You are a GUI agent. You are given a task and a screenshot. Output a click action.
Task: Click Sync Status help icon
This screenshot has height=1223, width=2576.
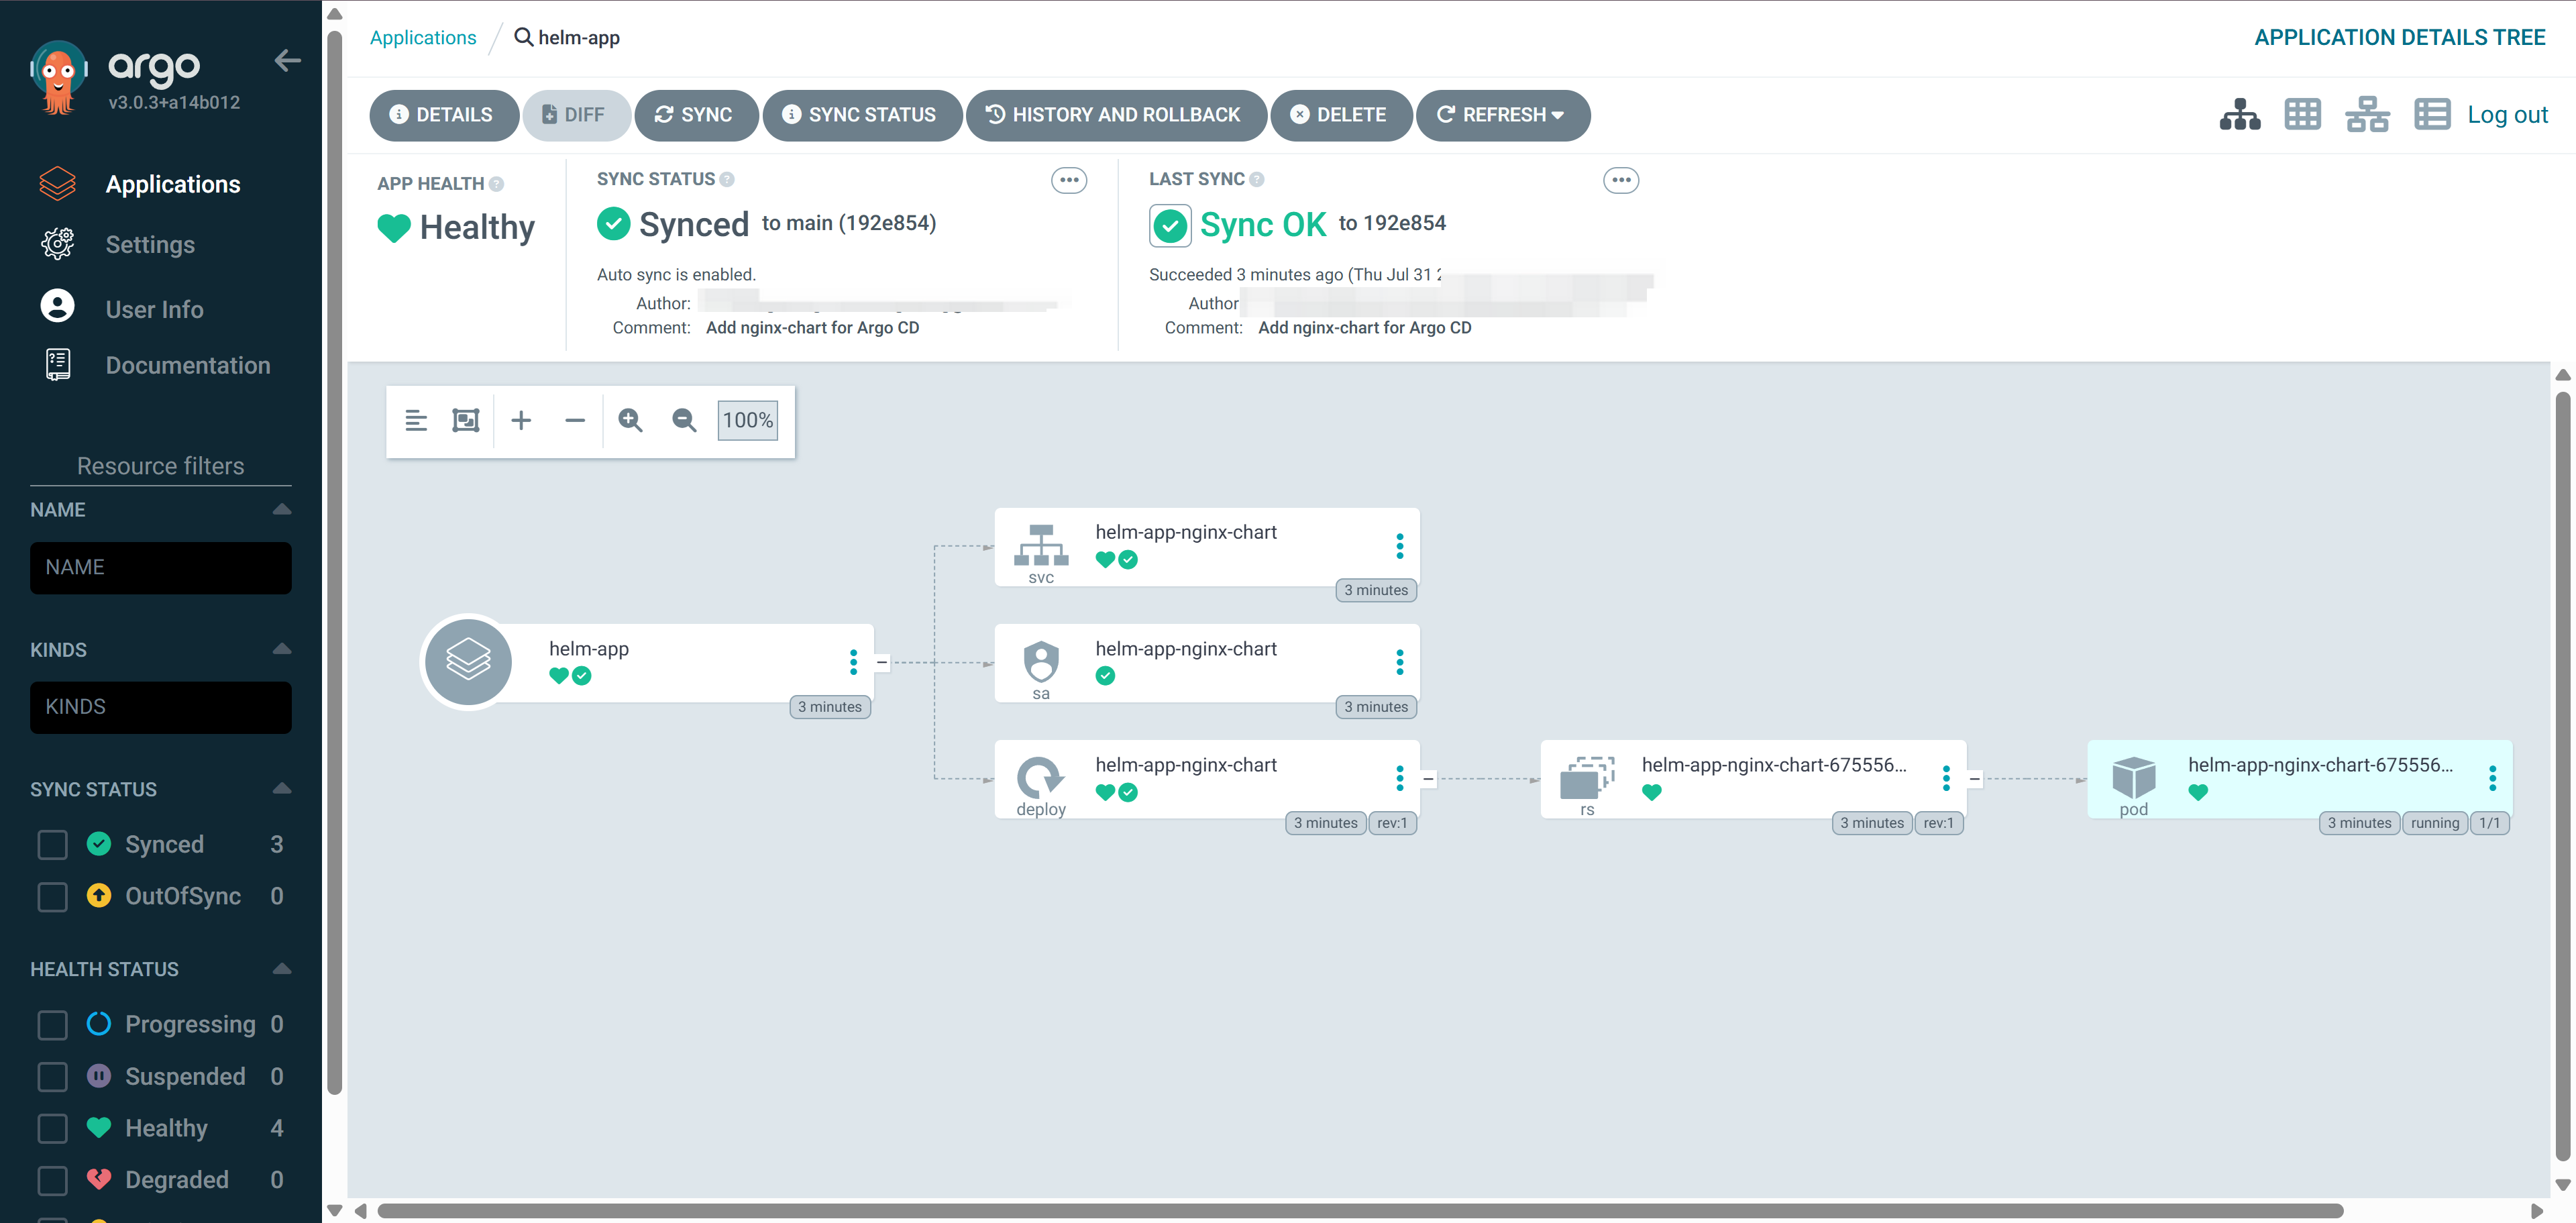point(727,180)
